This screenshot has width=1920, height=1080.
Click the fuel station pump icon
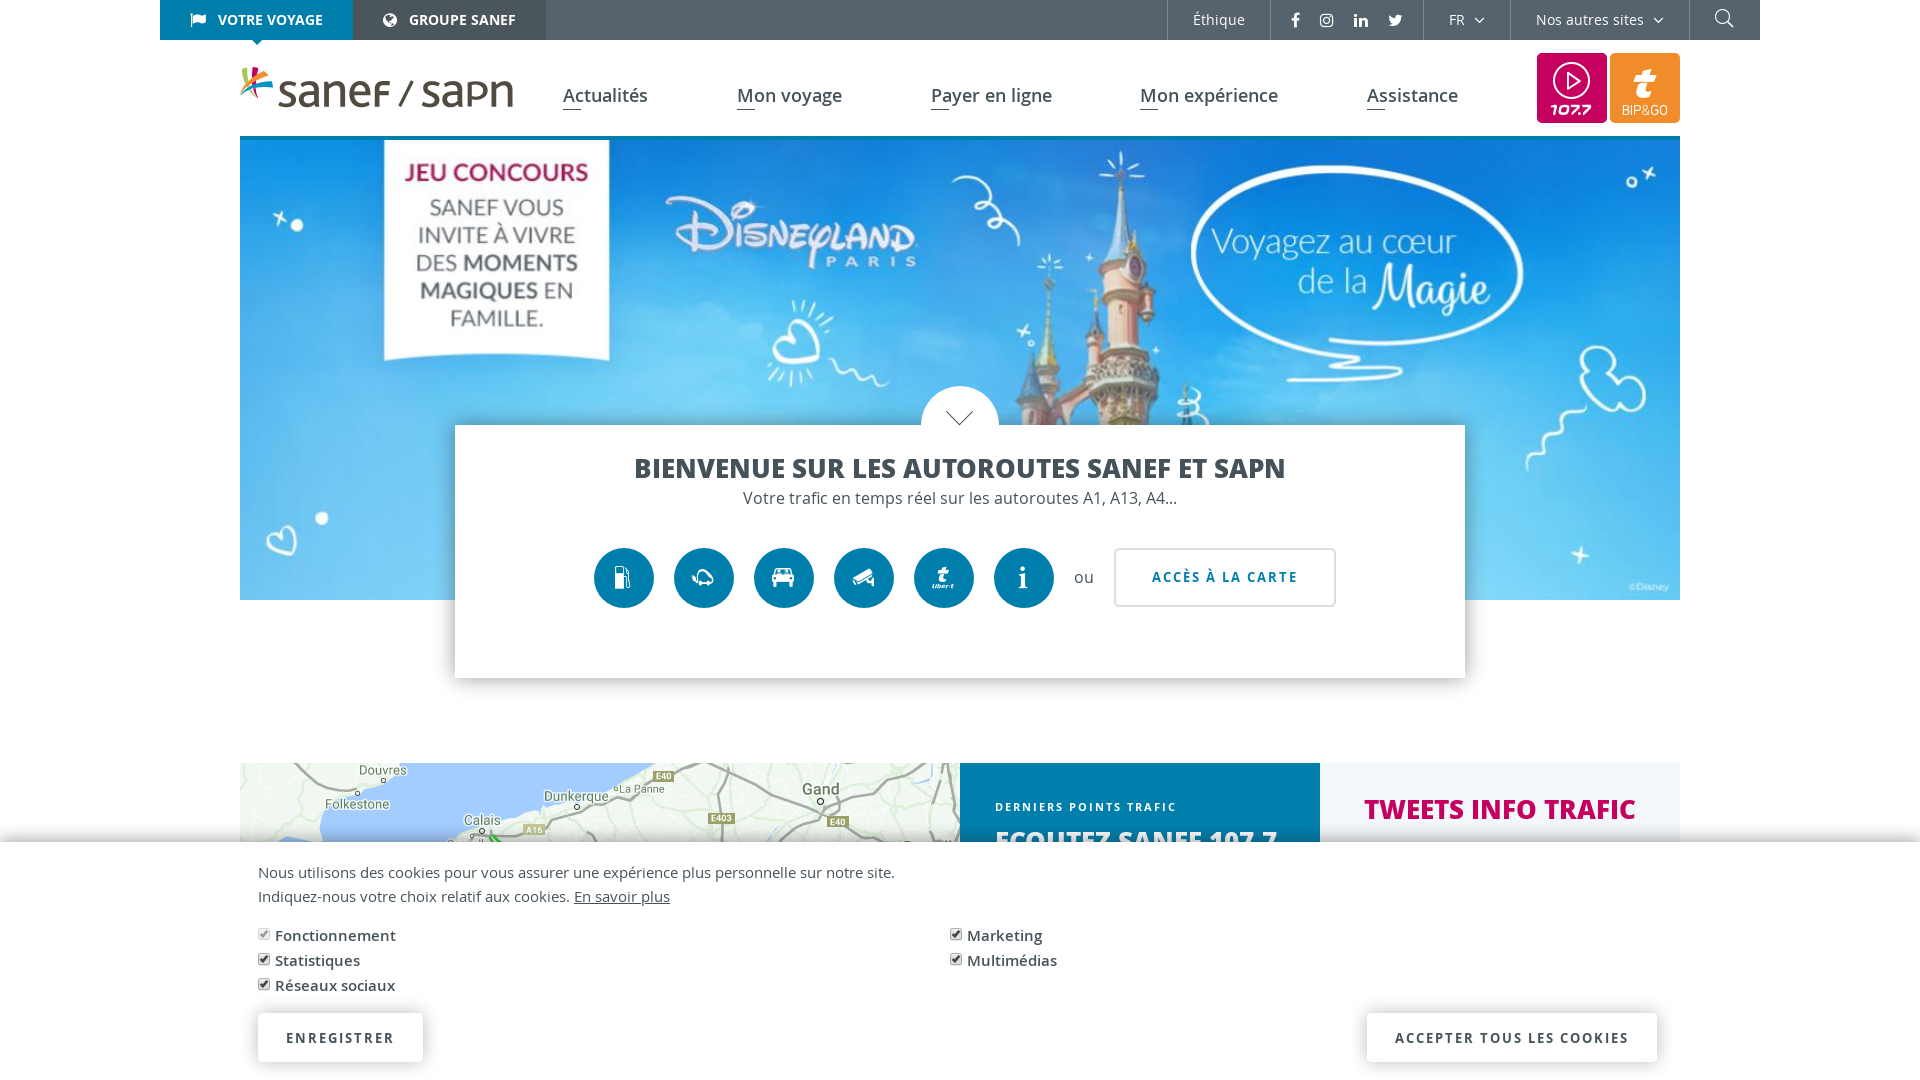(623, 578)
